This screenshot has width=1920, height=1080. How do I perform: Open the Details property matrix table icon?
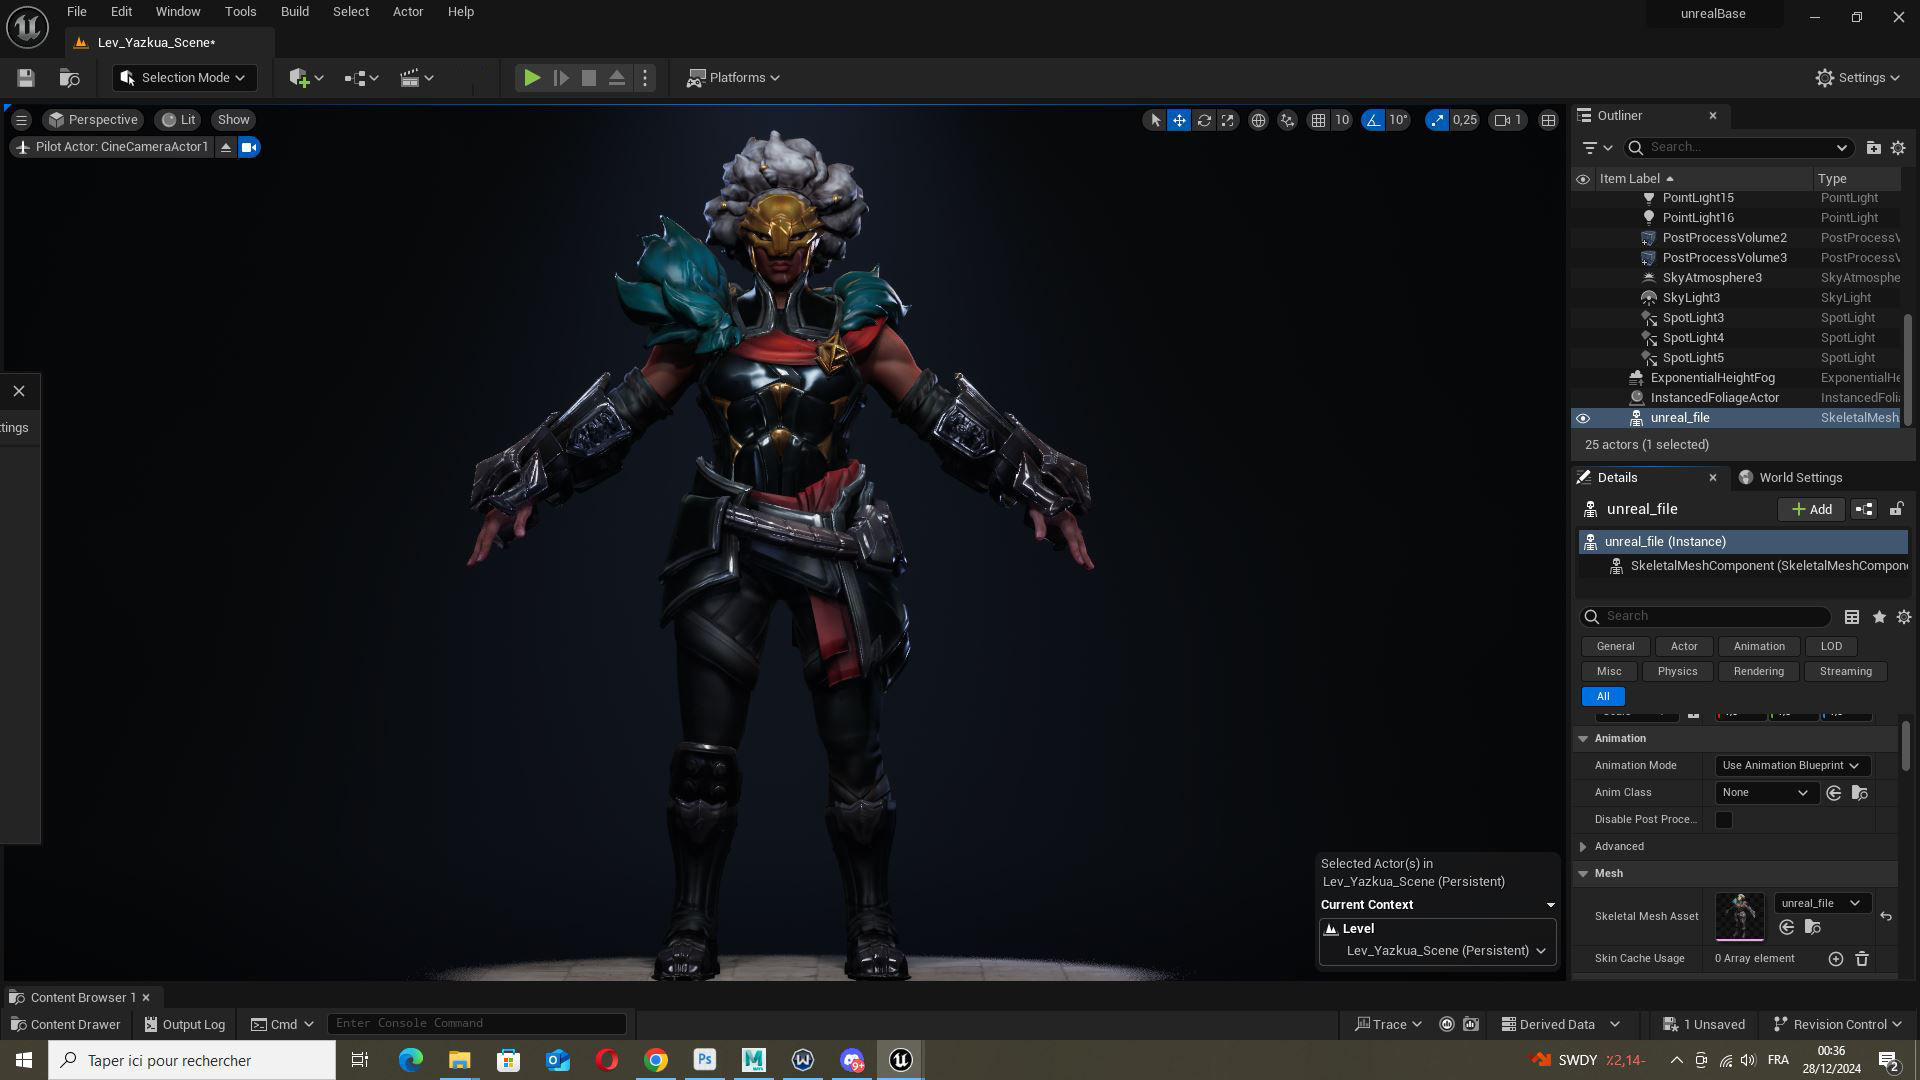tap(1852, 617)
